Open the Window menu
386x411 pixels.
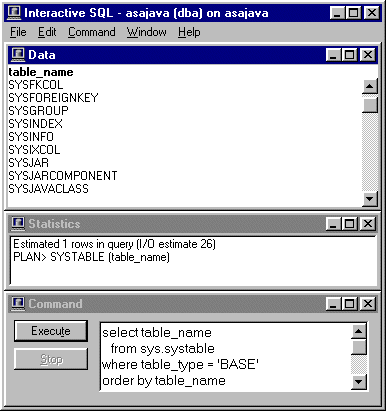coord(146,32)
